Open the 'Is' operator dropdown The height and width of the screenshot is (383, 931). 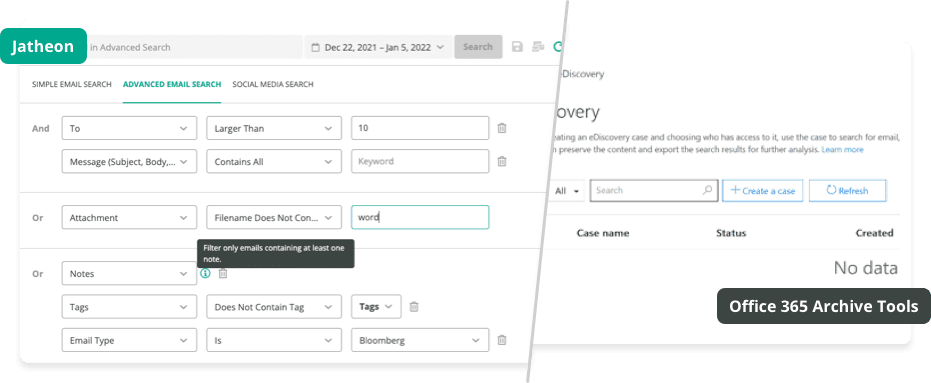point(274,340)
